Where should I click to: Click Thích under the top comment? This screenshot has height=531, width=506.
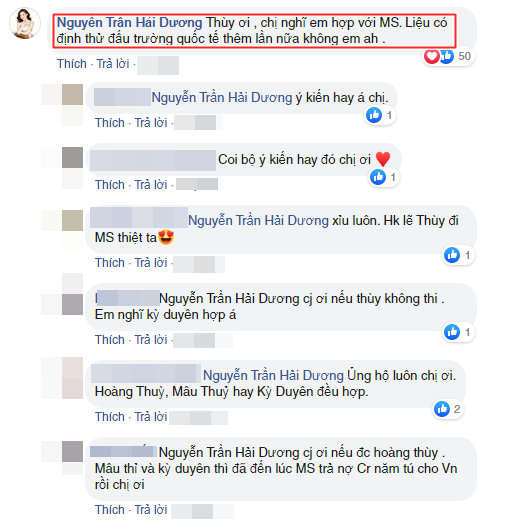(72, 64)
